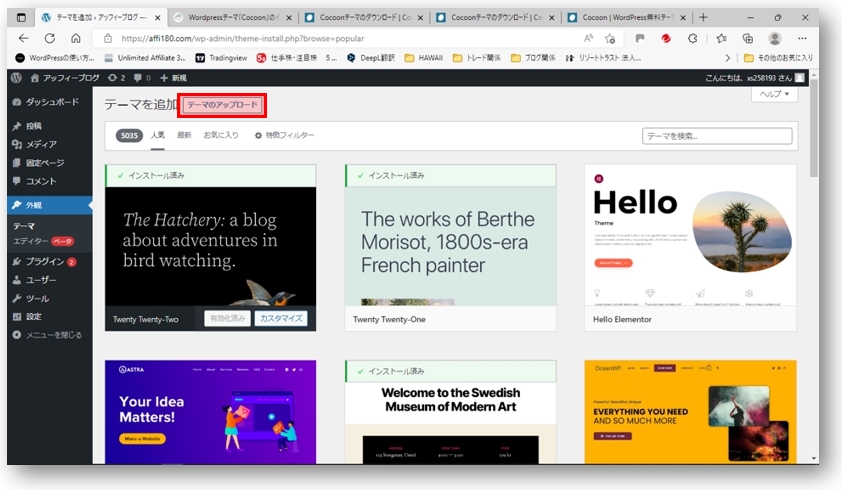The width and height of the screenshot is (842, 490).
Task: Open the その他のお気に入り folder
Action: 778,57
